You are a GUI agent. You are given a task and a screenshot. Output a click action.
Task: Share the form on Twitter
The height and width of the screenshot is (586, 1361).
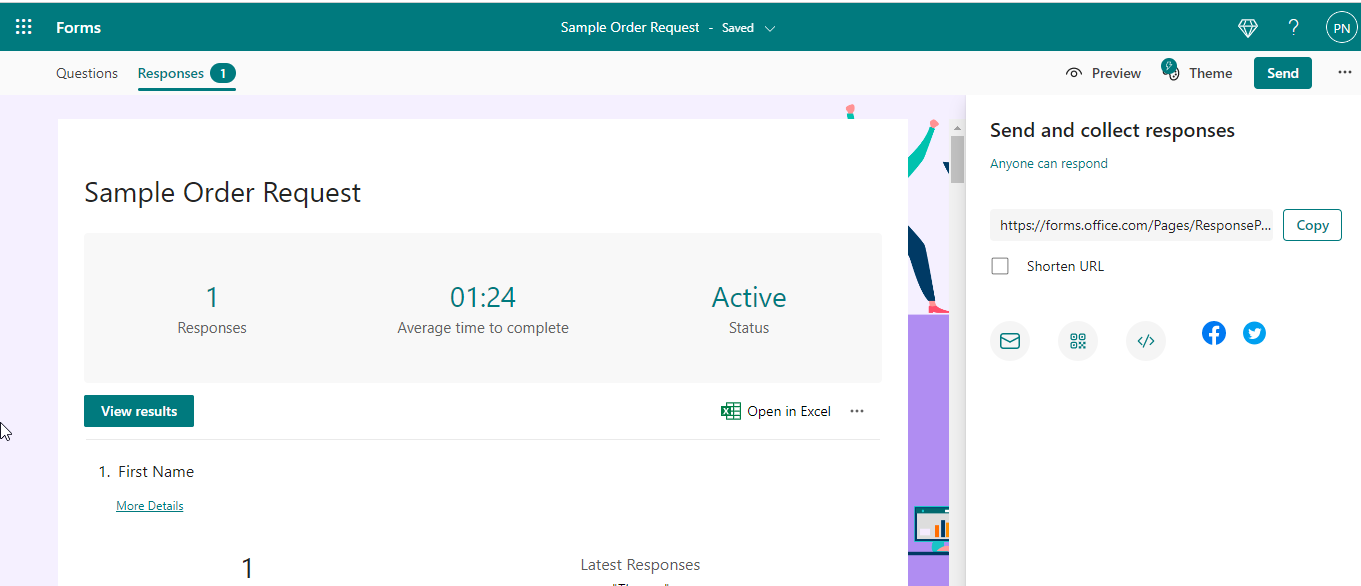coord(1255,333)
